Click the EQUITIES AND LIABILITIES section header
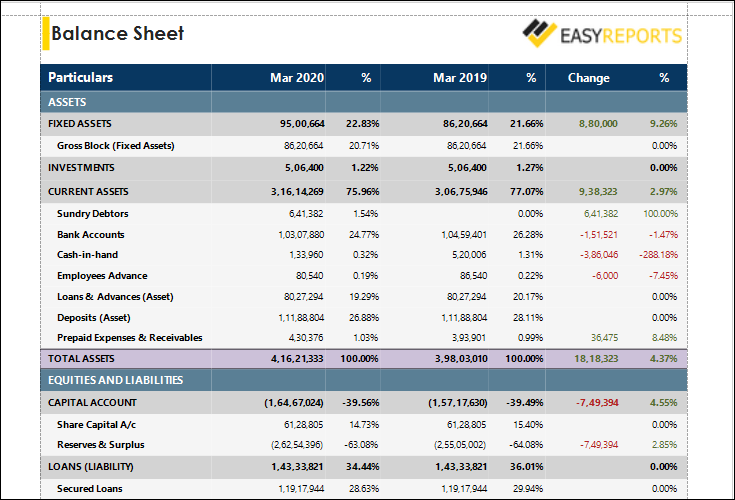The image size is (735, 500). coord(115,380)
